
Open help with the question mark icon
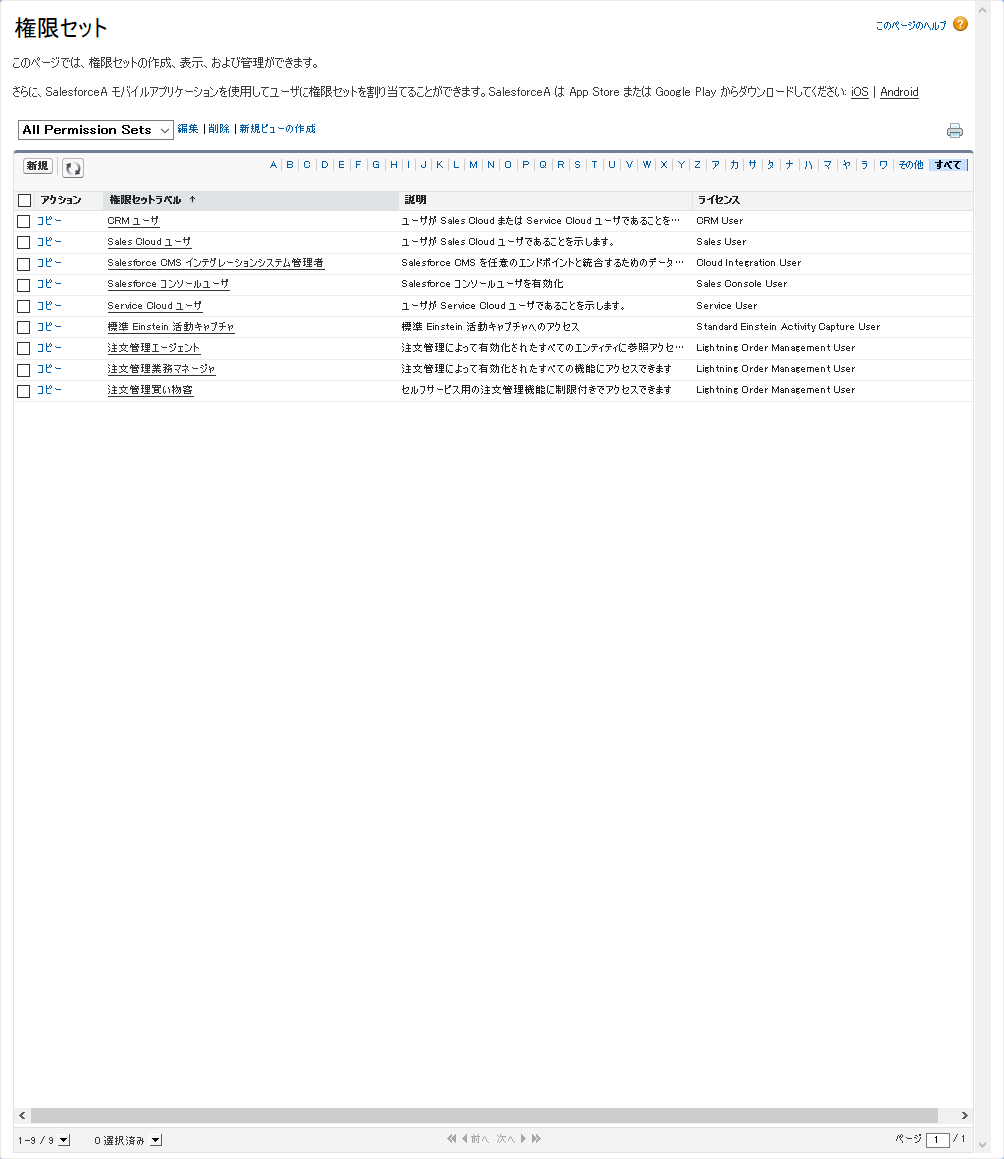[x=960, y=23]
